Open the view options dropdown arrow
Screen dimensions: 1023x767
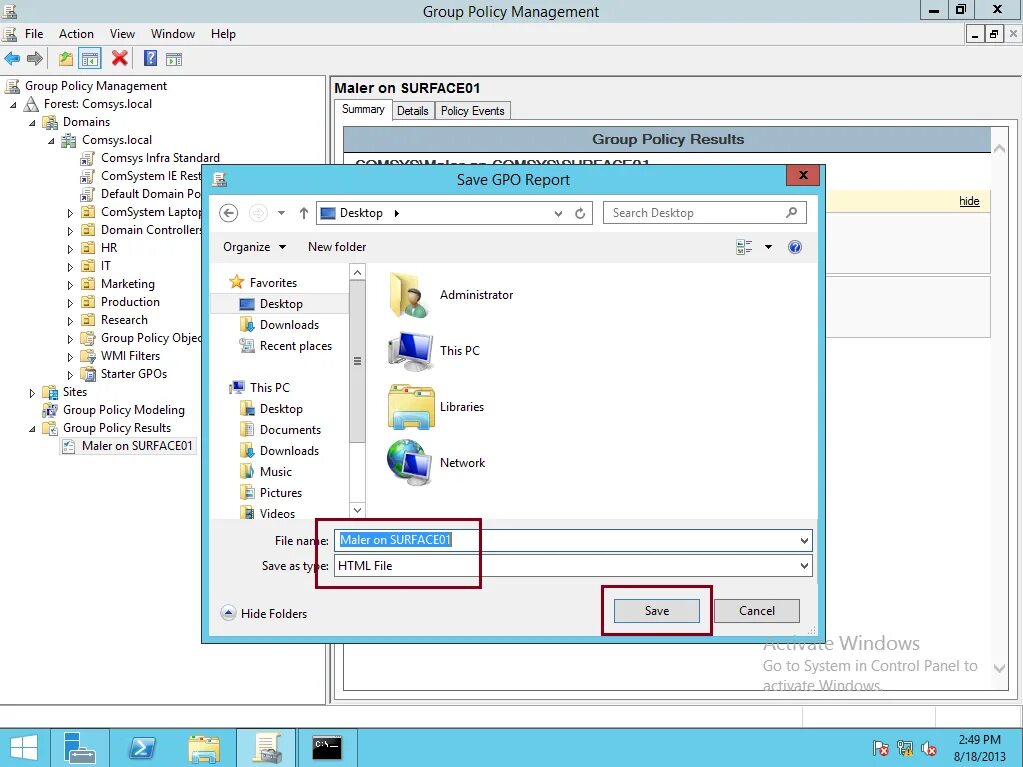[x=768, y=247]
